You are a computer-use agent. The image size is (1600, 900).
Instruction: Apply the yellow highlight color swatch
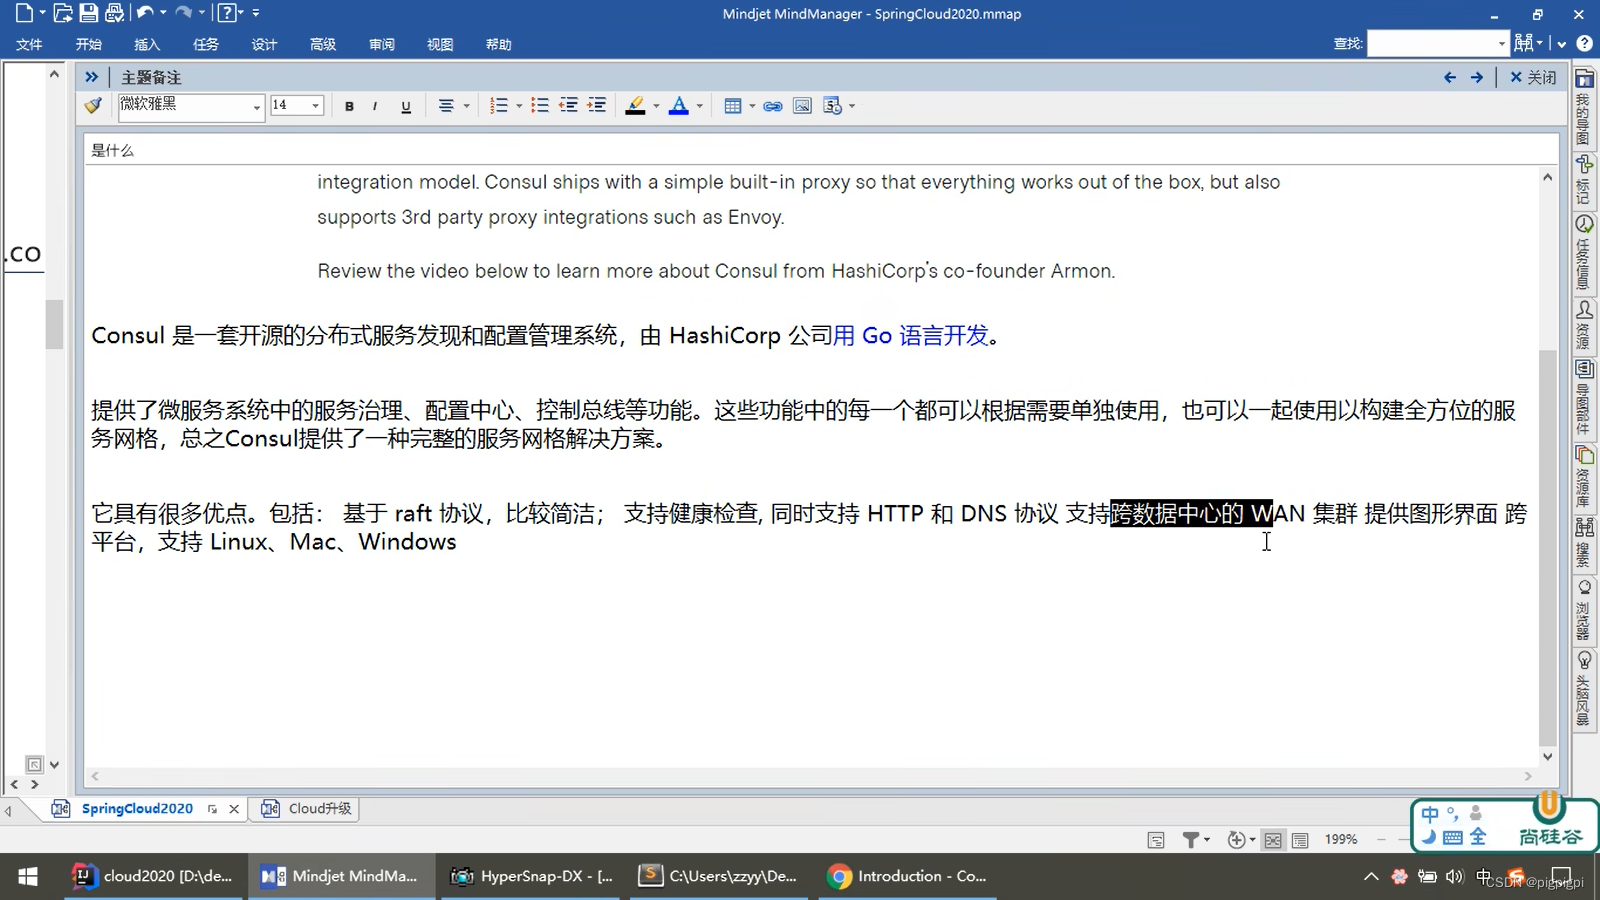coord(635,106)
